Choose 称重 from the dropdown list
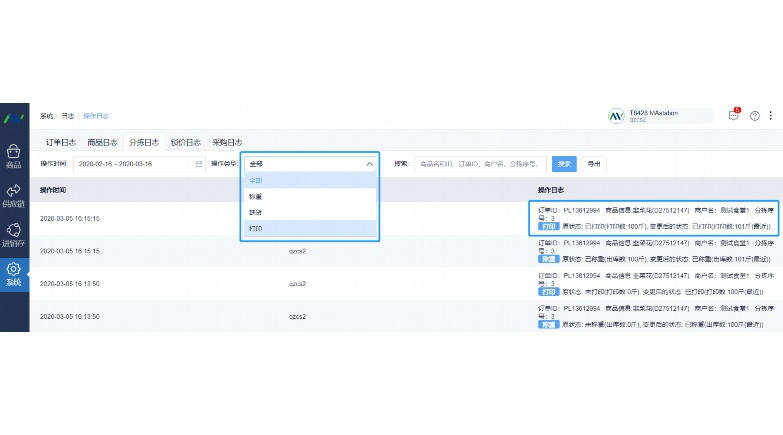Screen dimensions: 783x435 click(x=310, y=196)
